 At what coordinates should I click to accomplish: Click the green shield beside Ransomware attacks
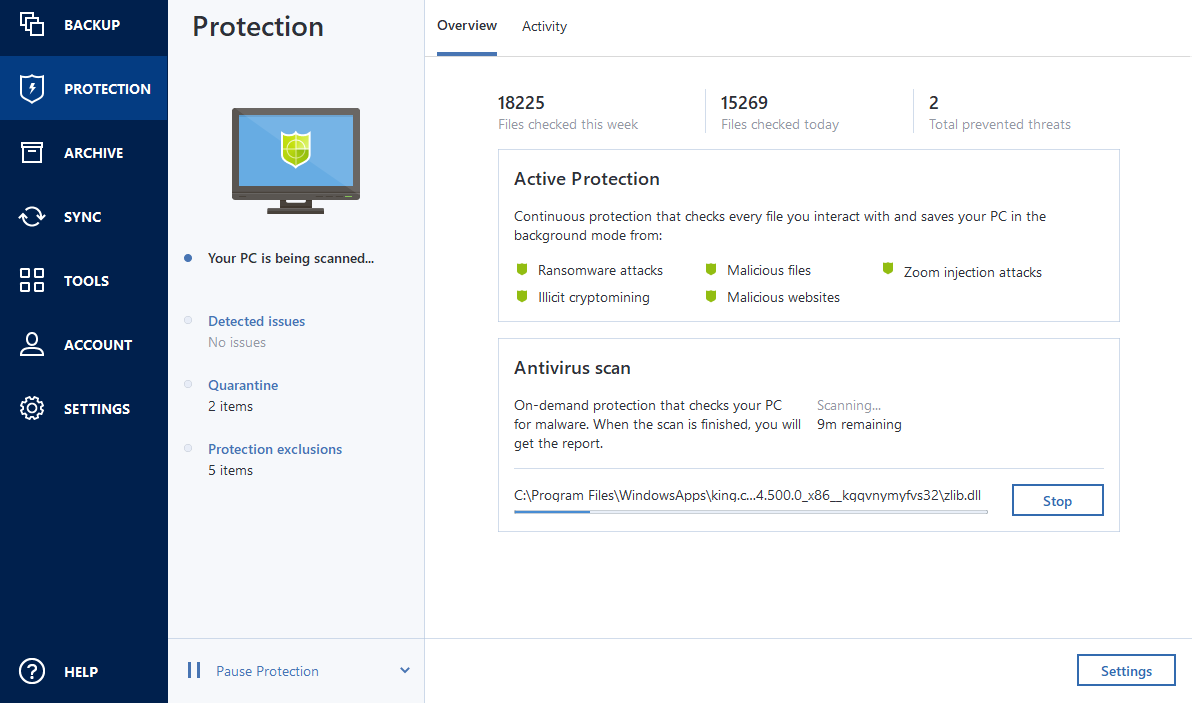click(x=522, y=268)
